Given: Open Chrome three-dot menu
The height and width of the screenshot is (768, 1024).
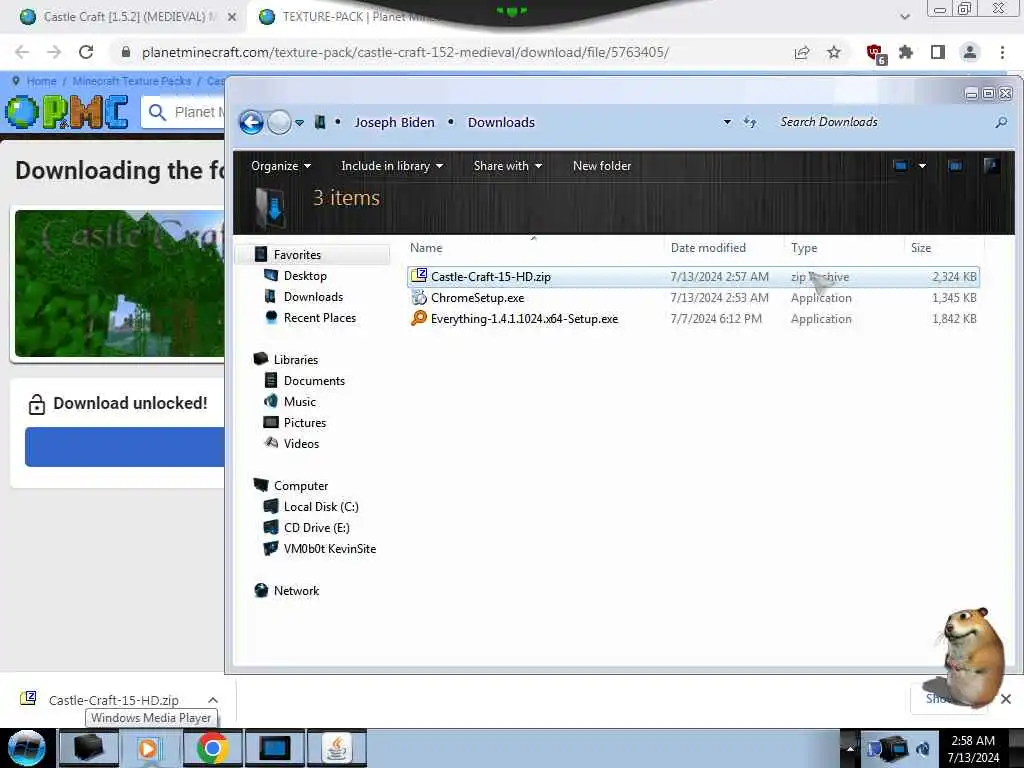Looking at the screenshot, I should (1002, 52).
